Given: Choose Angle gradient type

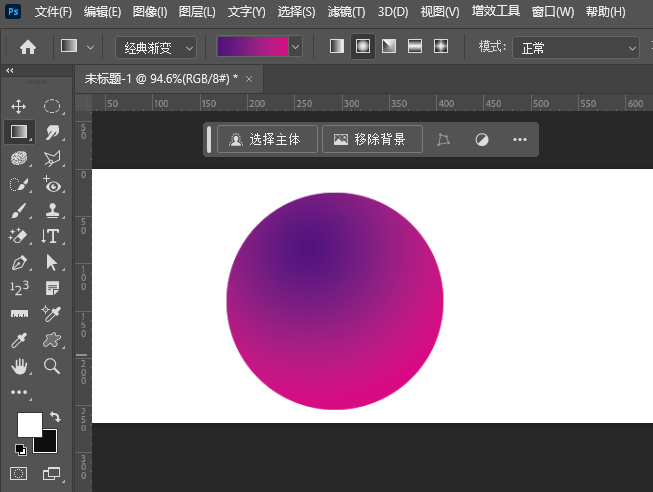Looking at the screenshot, I should [x=389, y=46].
